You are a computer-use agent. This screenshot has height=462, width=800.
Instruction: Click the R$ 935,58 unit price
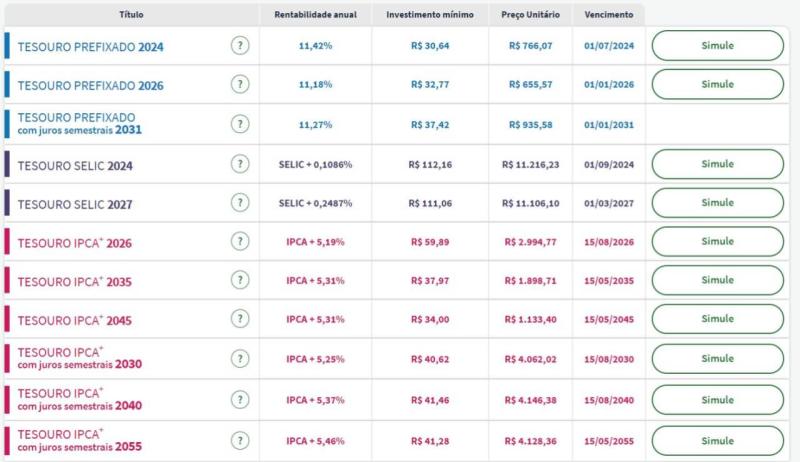531,124
